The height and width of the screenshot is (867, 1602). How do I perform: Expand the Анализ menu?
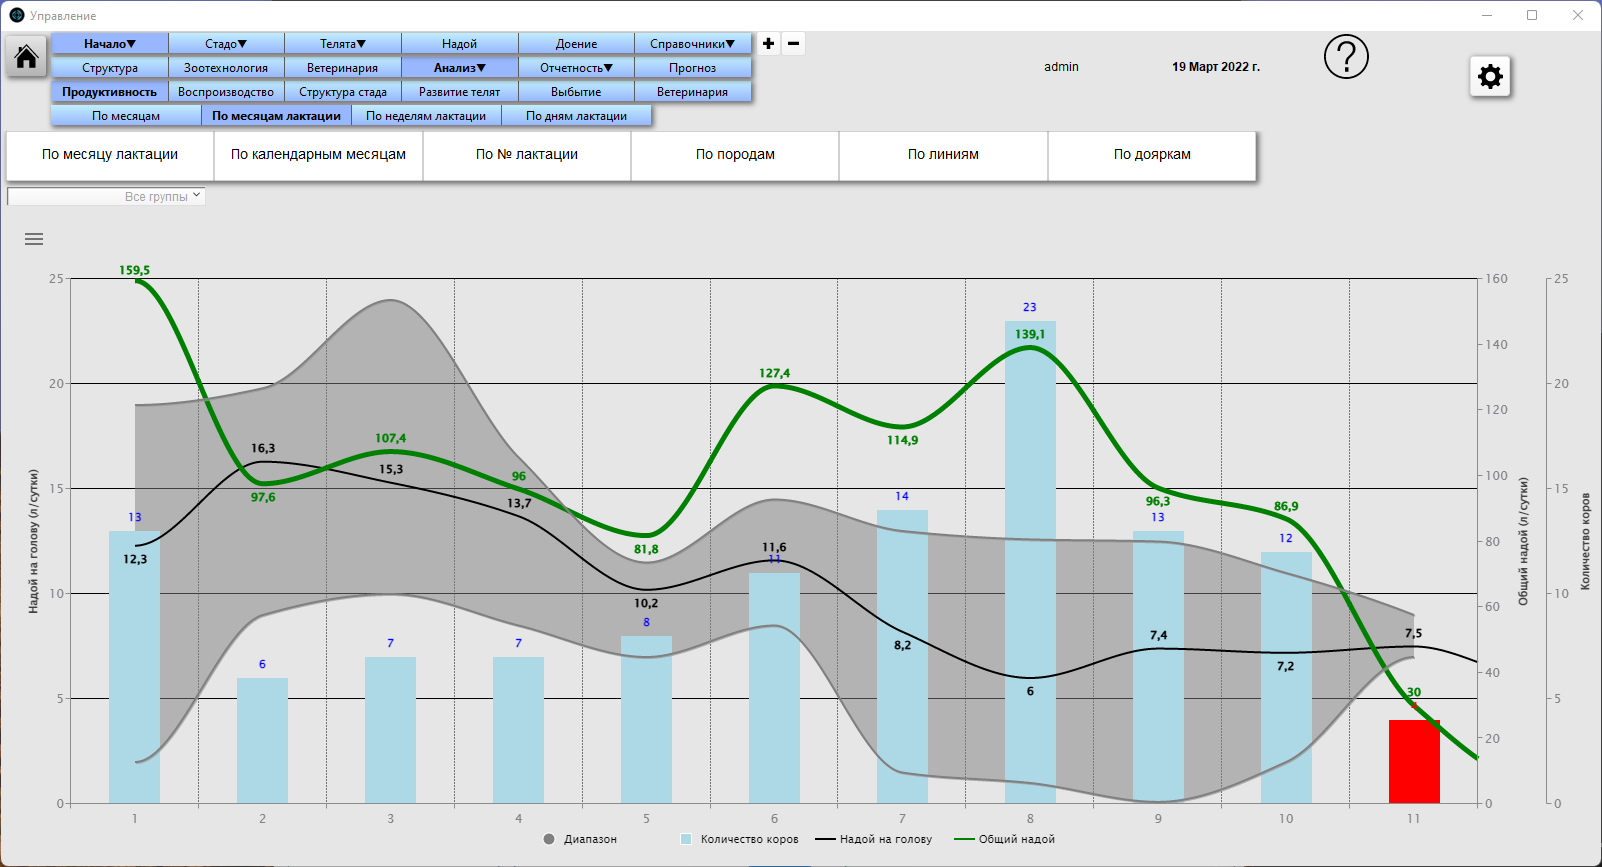(460, 68)
